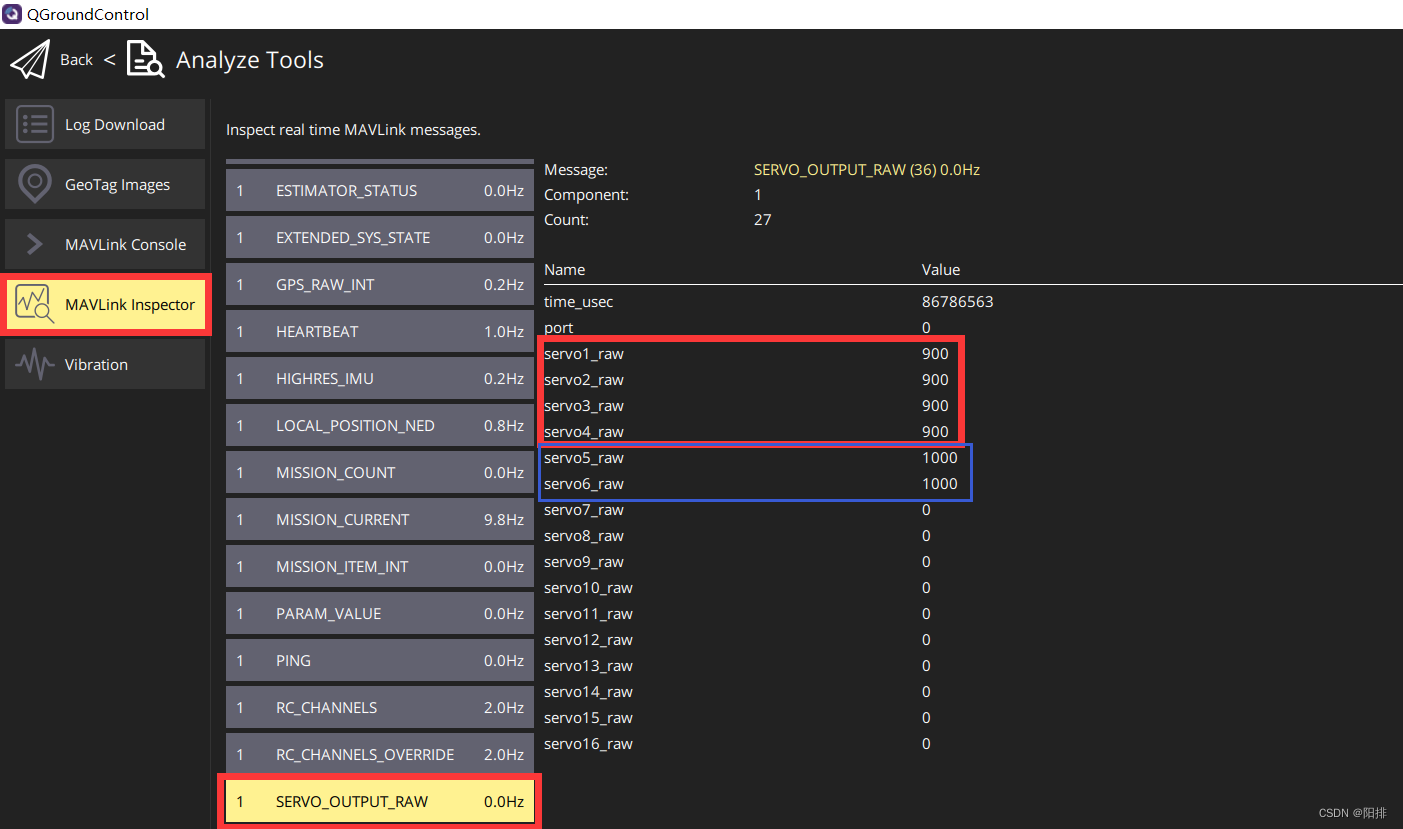
Task: Select the HIGHRES_IMU message
Action: pos(380,379)
